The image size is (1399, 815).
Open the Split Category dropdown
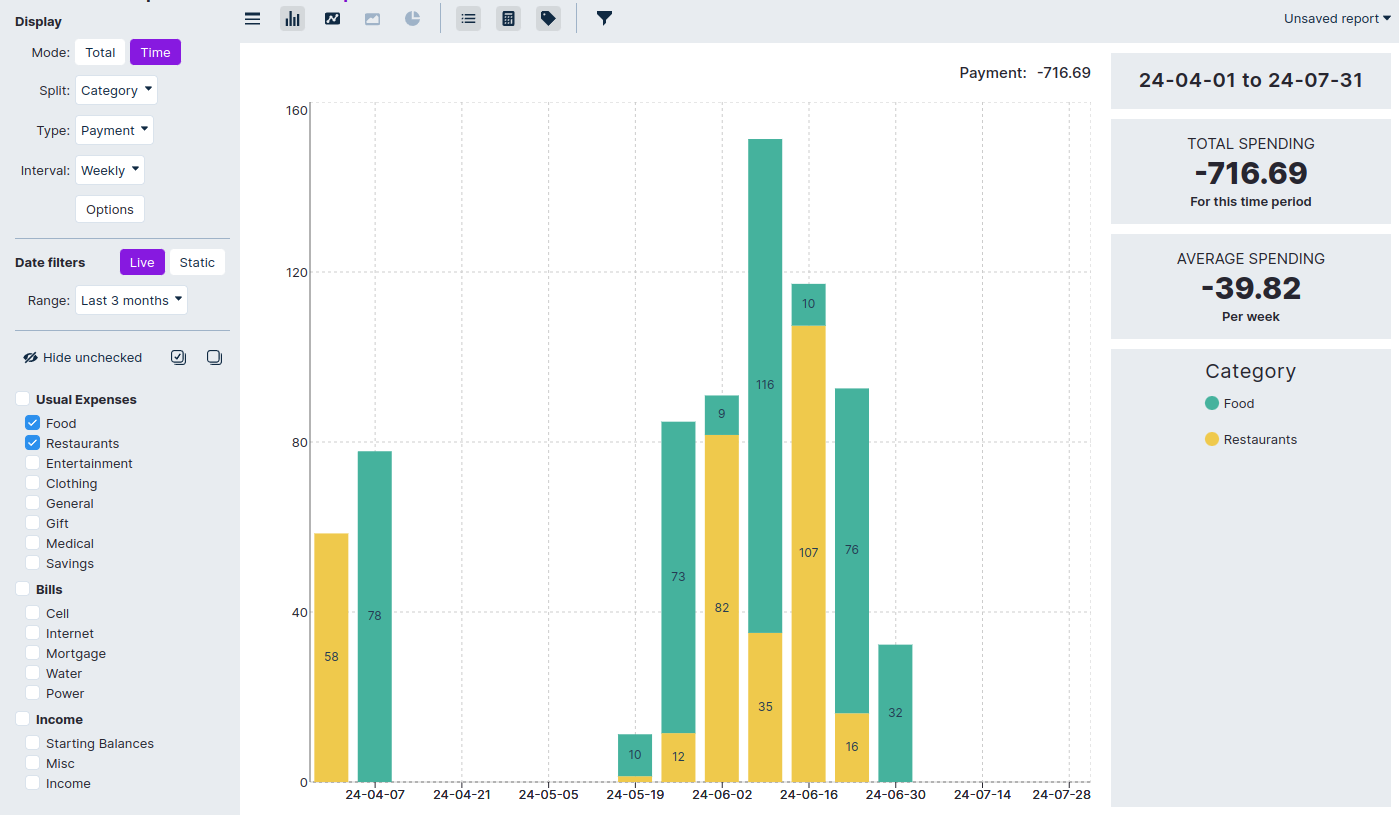pyautogui.click(x=116, y=90)
